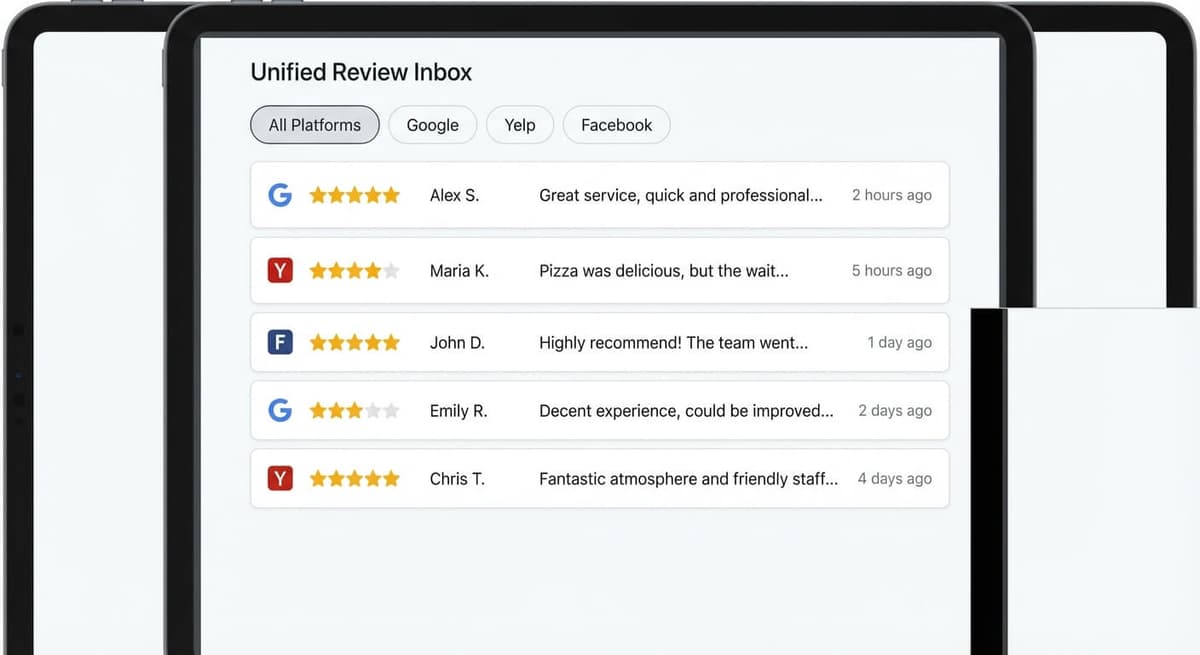The height and width of the screenshot is (655, 1200).
Task: Select the Google icon next to Emily R.
Action: click(279, 410)
